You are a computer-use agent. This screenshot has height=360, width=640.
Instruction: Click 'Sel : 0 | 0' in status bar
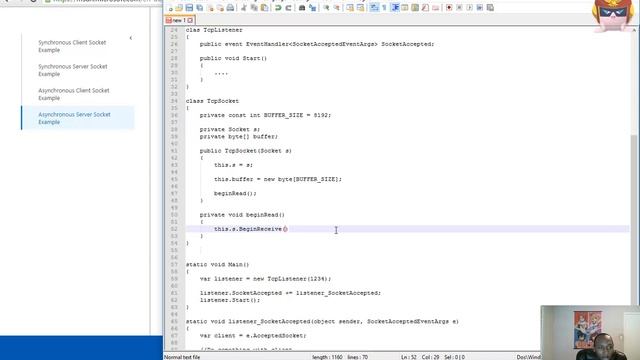[454, 357]
